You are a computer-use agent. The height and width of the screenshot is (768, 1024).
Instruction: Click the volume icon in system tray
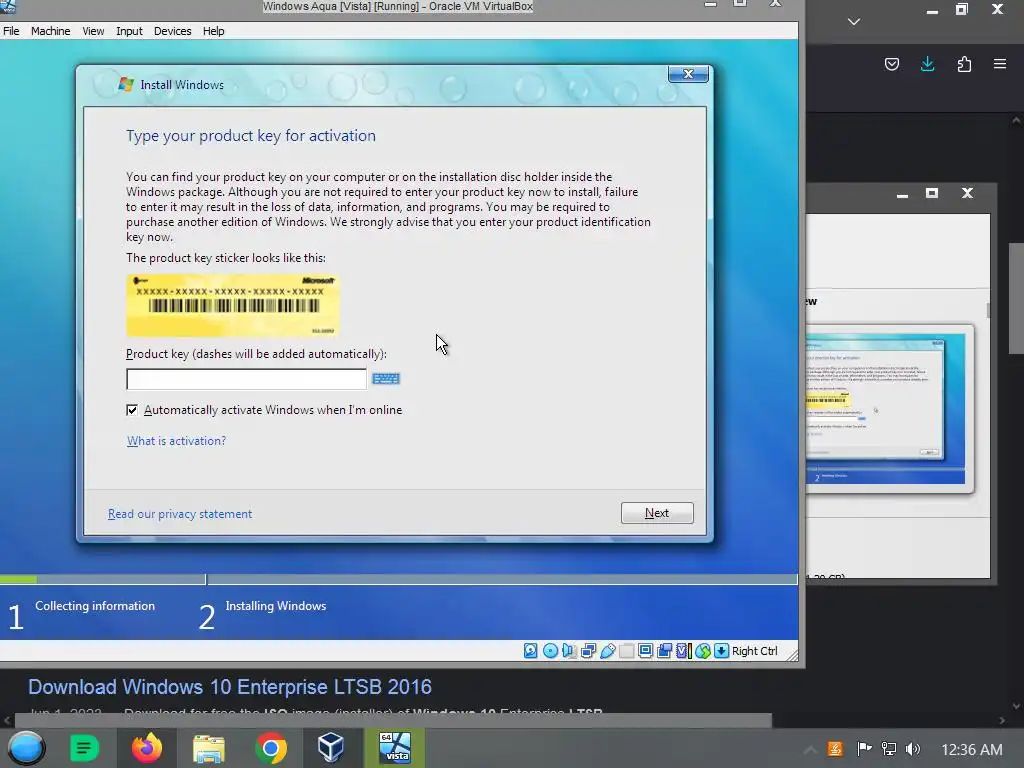click(913, 748)
